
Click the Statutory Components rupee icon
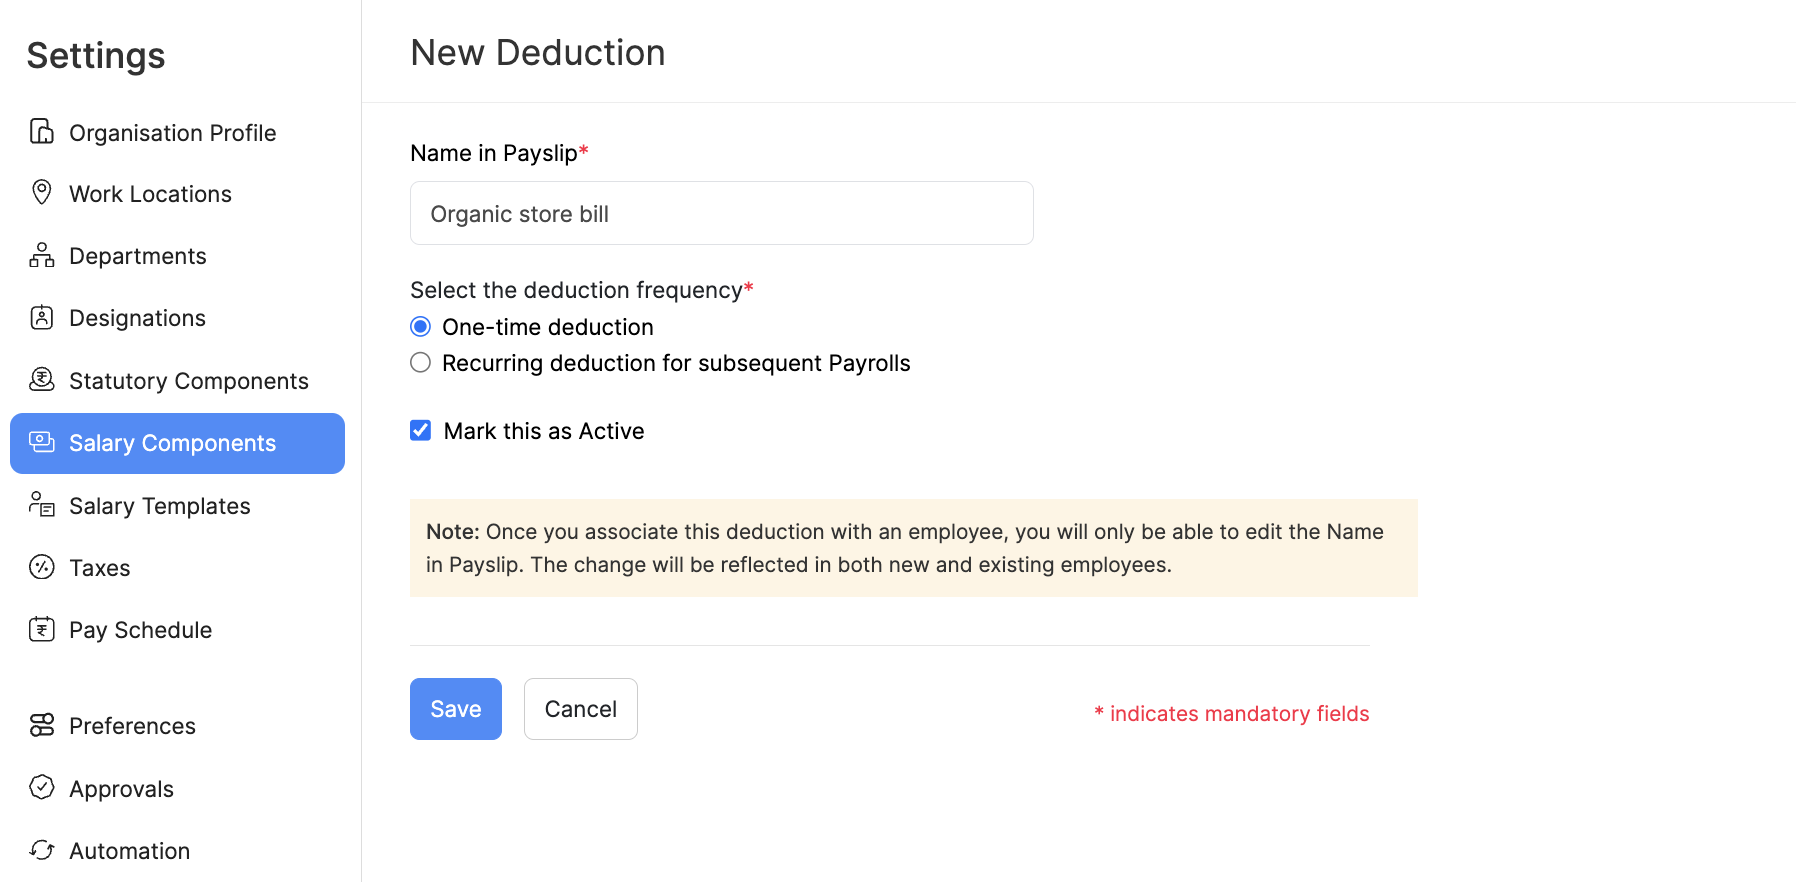pyautogui.click(x=41, y=380)
